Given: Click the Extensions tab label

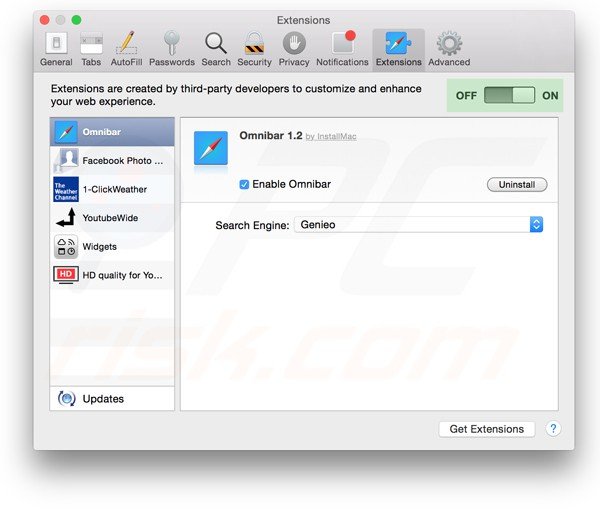Looking at the screenshot, I should [398, 62].
